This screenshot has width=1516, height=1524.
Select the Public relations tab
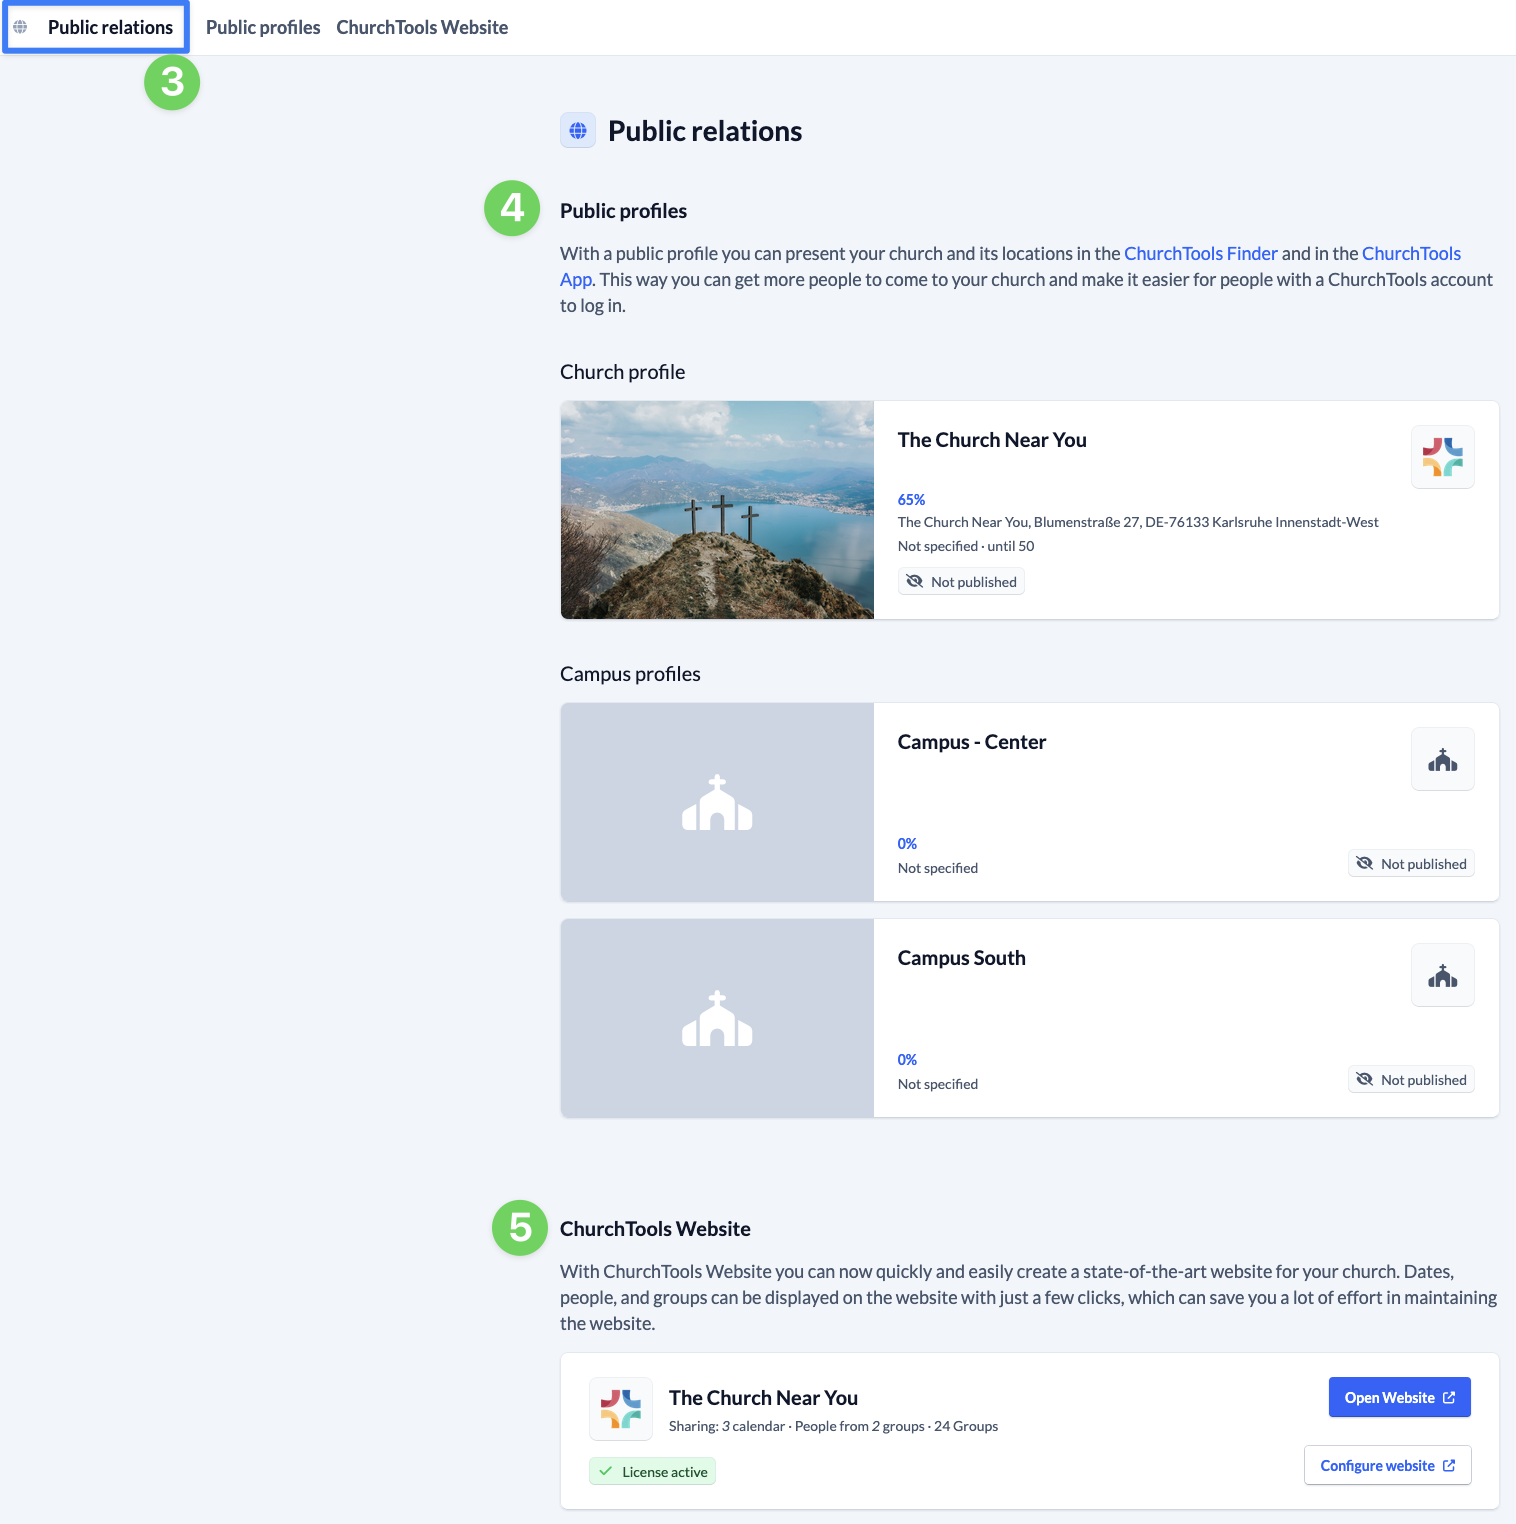(110, 27)
